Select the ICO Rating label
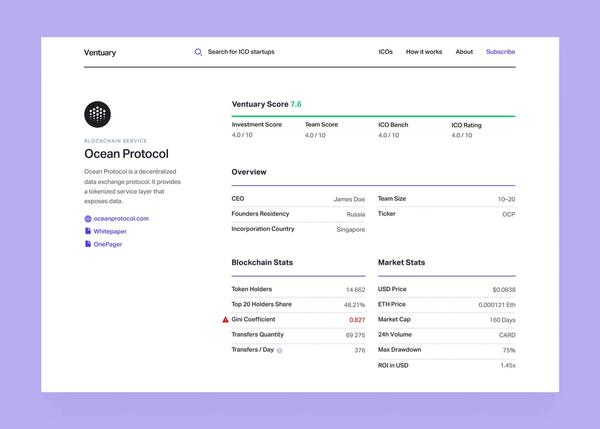 pos(466,125)
